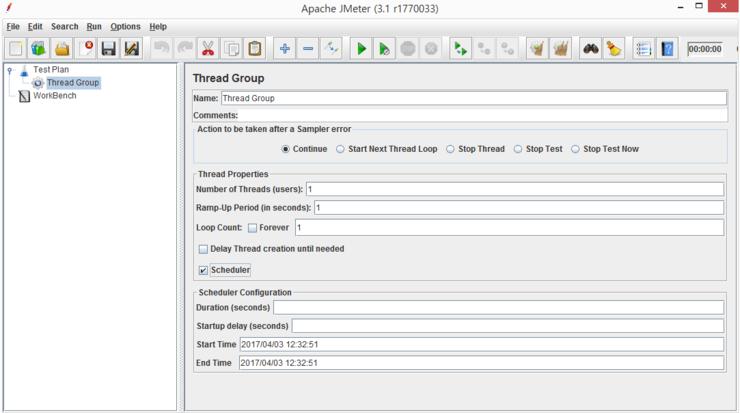Cut with the scissors icon
The height and width of the screenshot is (413, 740).
208,49
